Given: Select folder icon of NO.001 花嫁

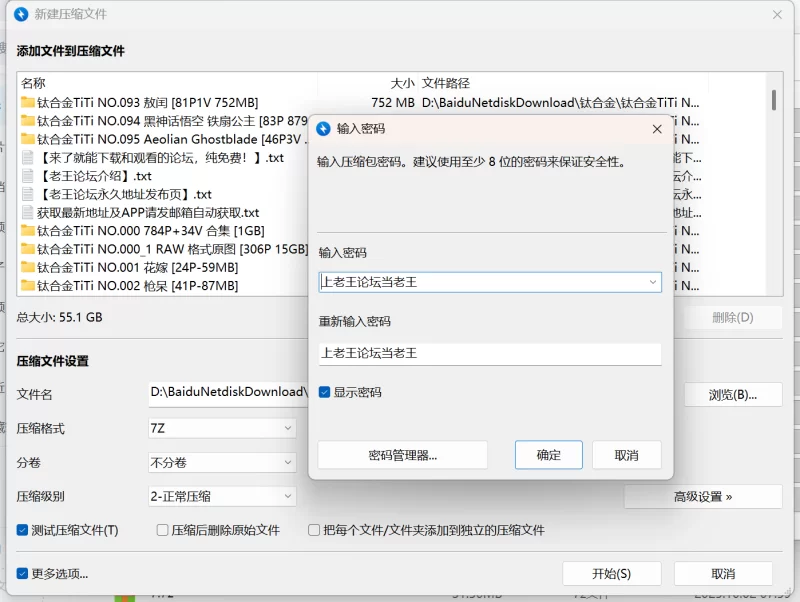Looking at the screenshot, I should point(28,267).
